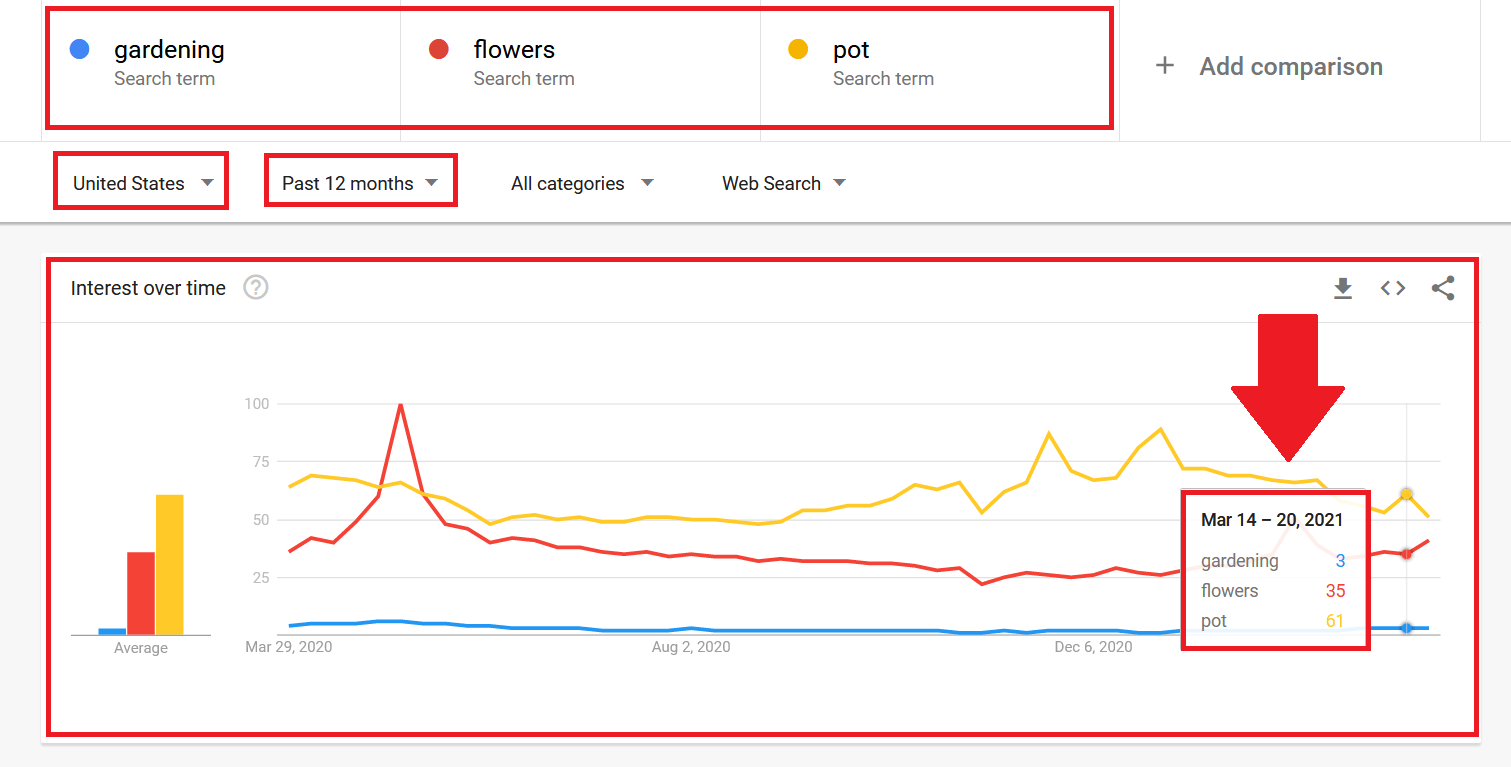Select the red flowers peak at 100
Screen dimensions: 1511x767
point(400,405)
